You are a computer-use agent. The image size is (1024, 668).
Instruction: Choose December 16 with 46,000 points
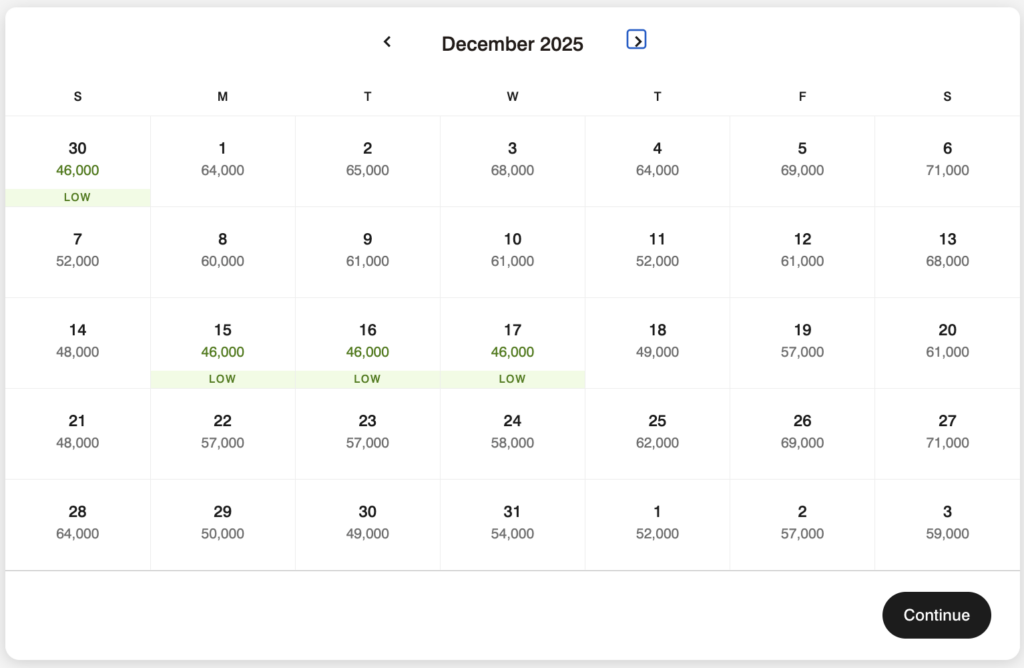[367, 342]
